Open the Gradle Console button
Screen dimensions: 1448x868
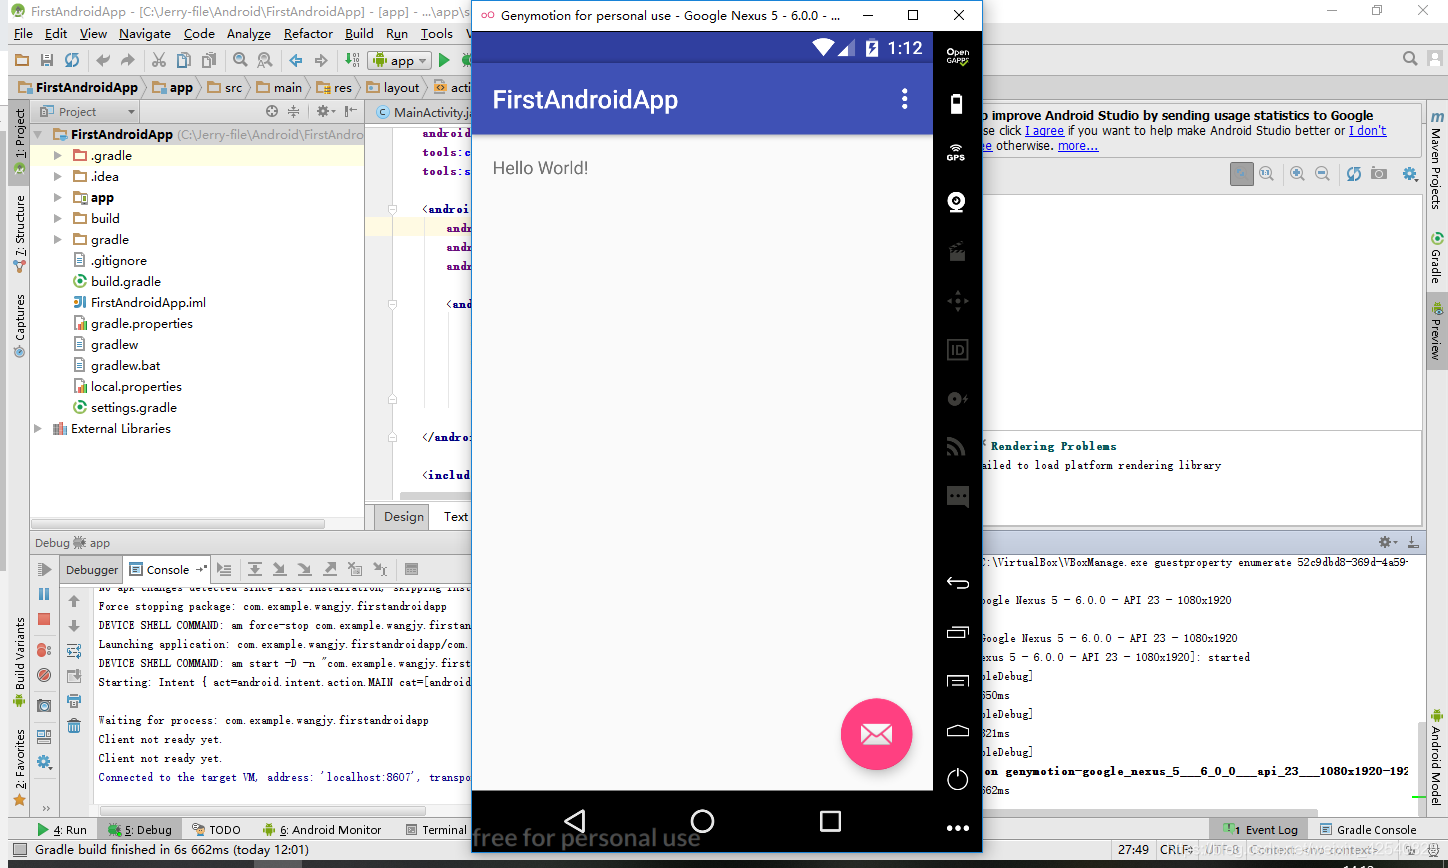pyautogui.click(x=1367, y=830)
